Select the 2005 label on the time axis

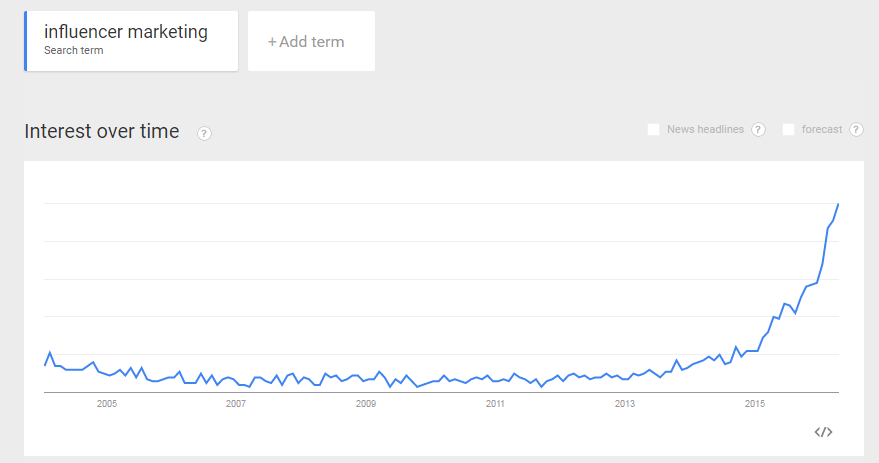click(107, 404)
